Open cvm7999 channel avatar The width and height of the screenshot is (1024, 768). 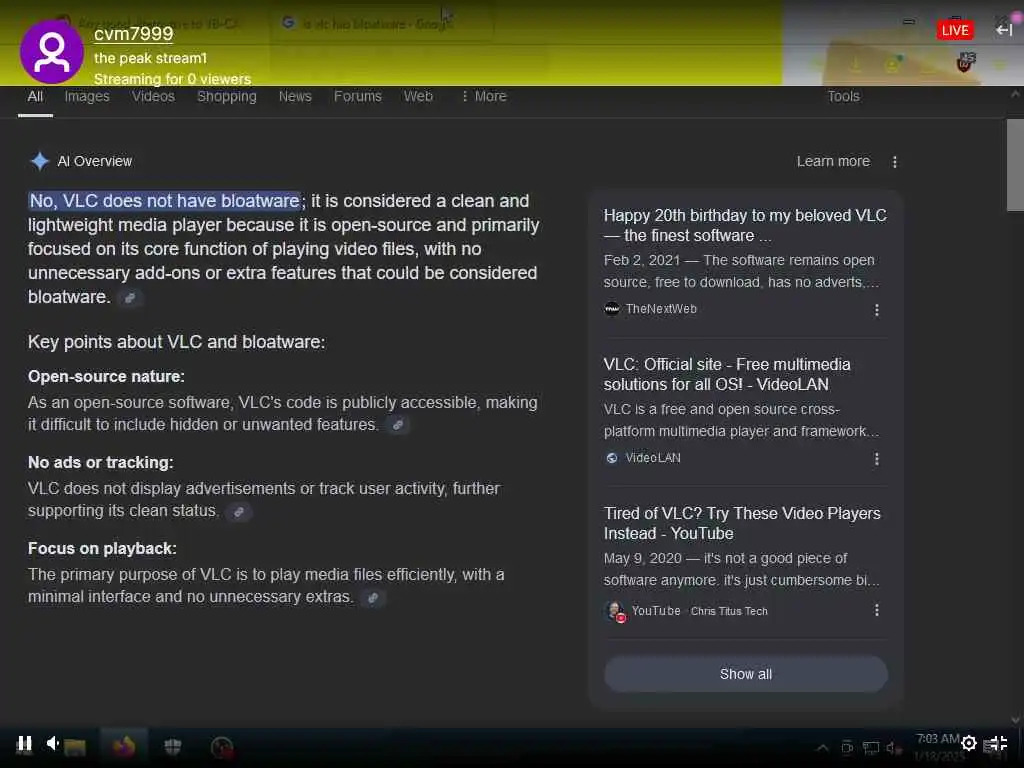[52, 52]
